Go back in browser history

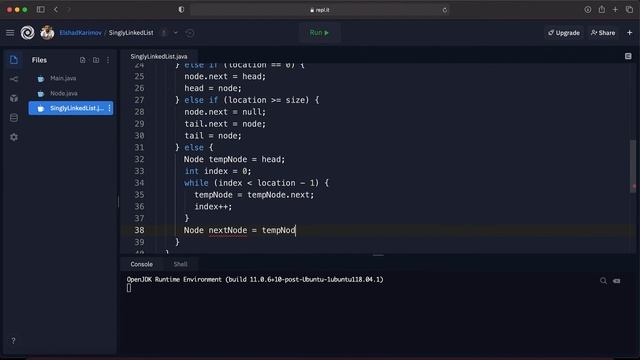pos(56,9)
